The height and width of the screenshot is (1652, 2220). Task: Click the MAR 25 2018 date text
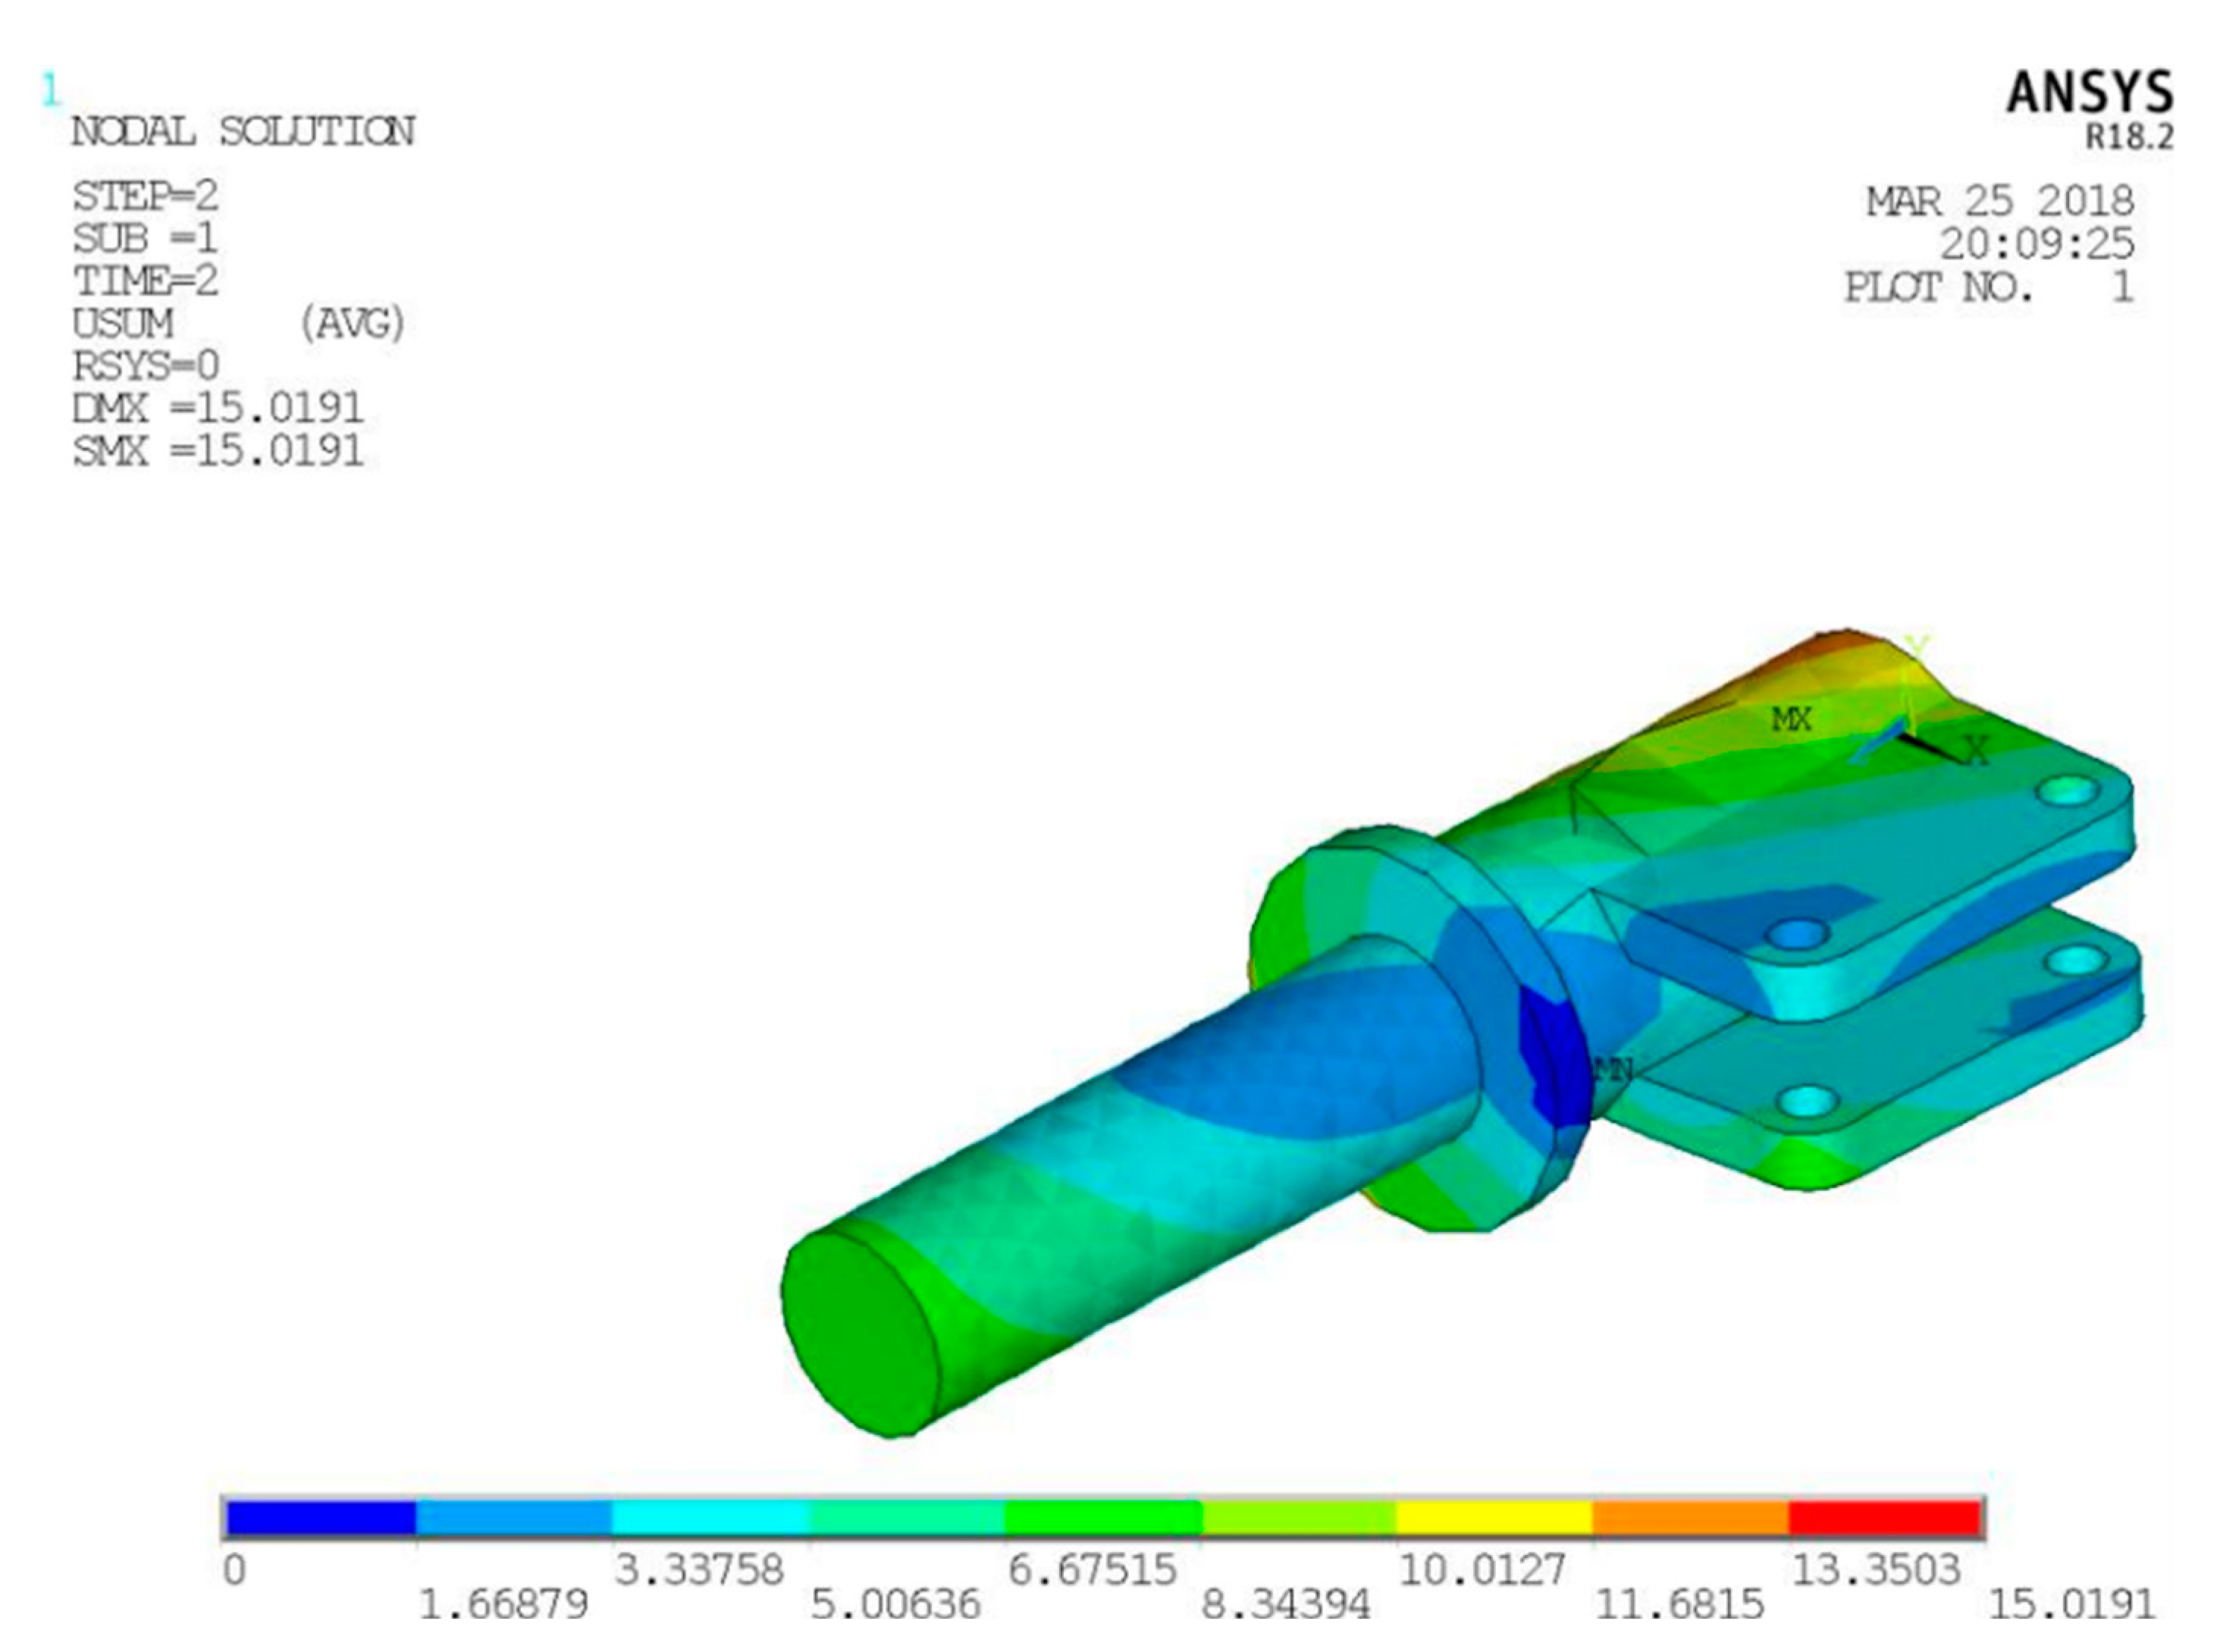click(1999, 202)
